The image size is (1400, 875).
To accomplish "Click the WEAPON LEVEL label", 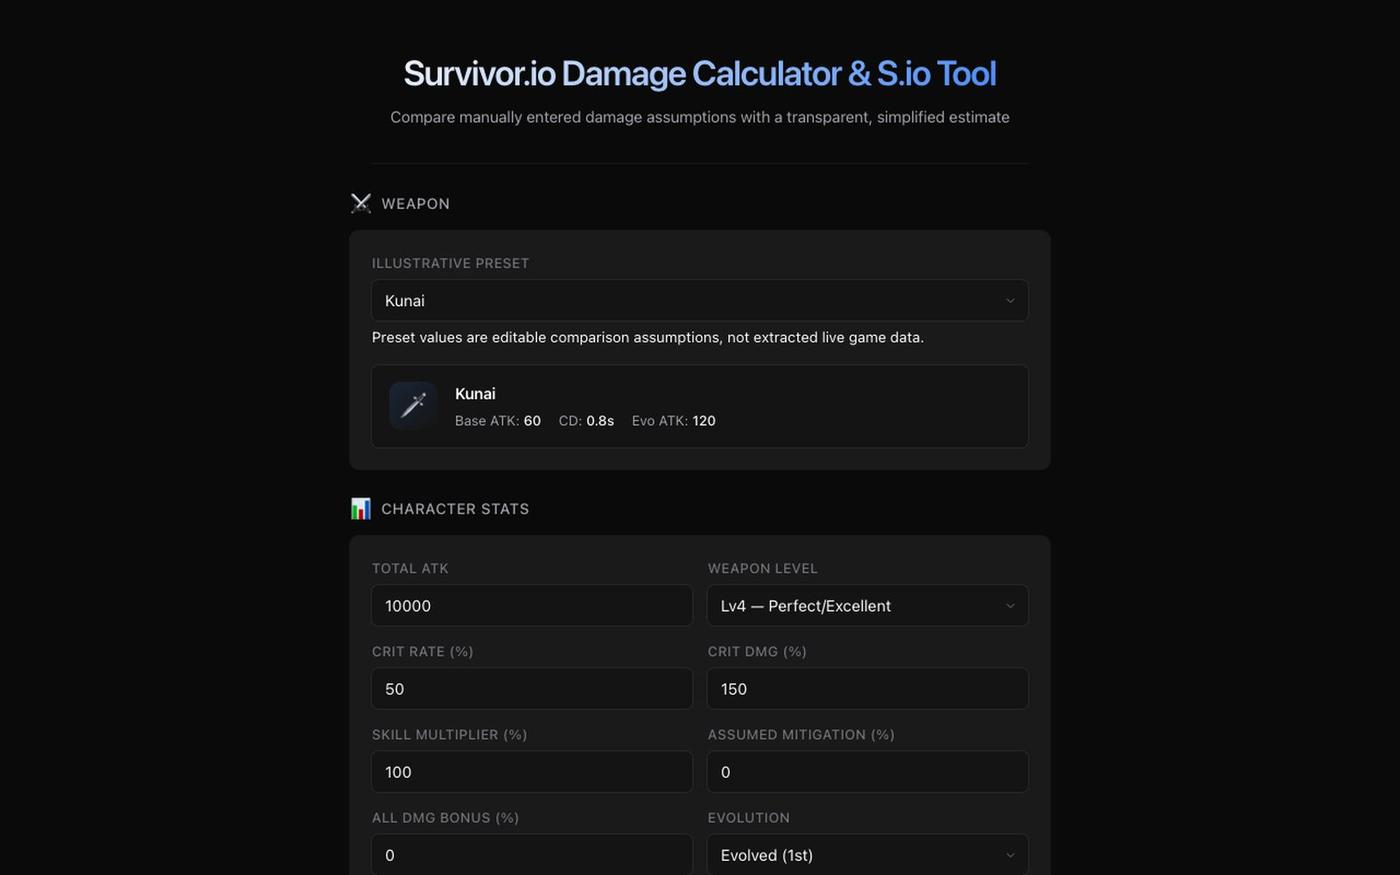I will pos(762,568).
